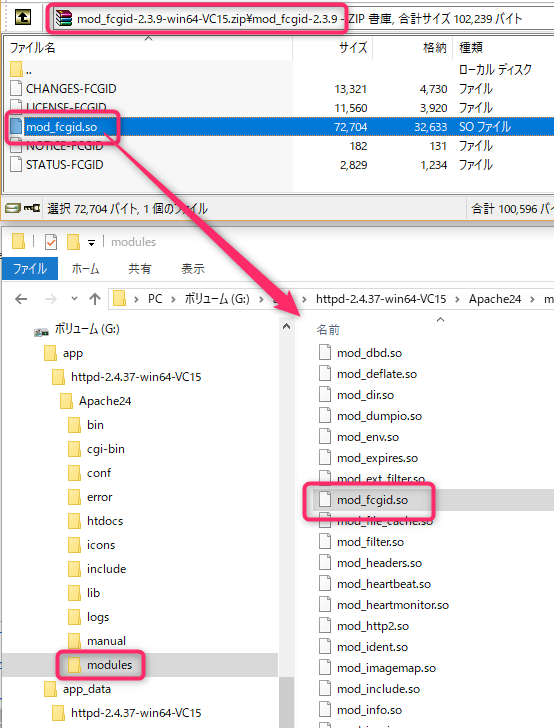The width and height of the screenshot is (554, 728).
Task: Click the WinRAR archive icon in path bar
Action: click(x=64, y=18)
